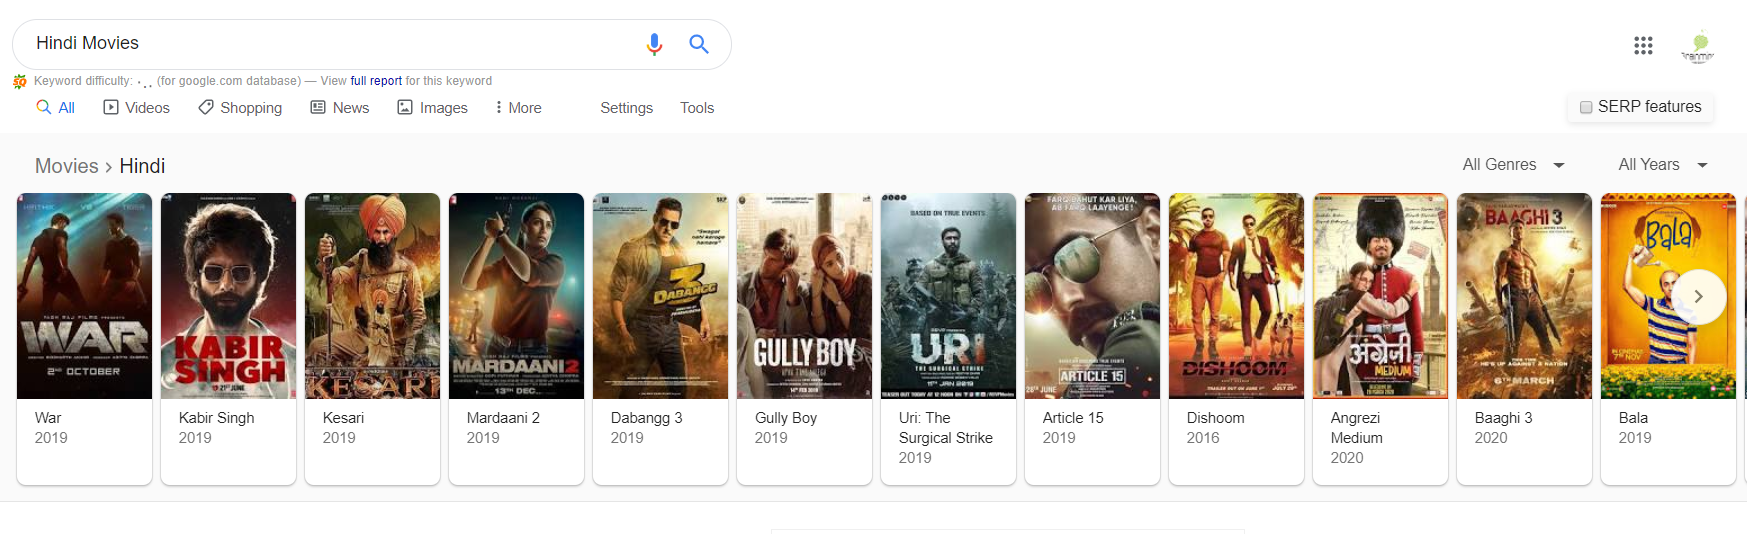The image size is (1747, 534).
Task: Open the Dishoom movie poster
Action: click(x=1237, y=296)
